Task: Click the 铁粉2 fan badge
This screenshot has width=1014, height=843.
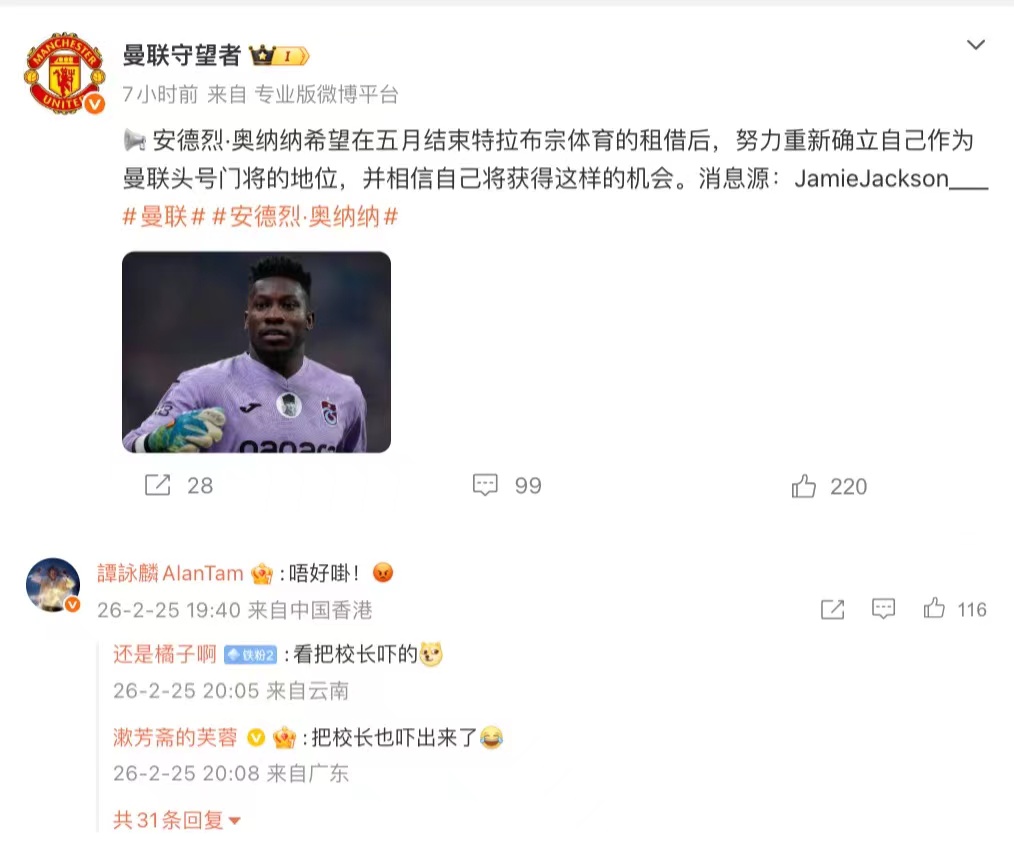Action: [250, 655]
